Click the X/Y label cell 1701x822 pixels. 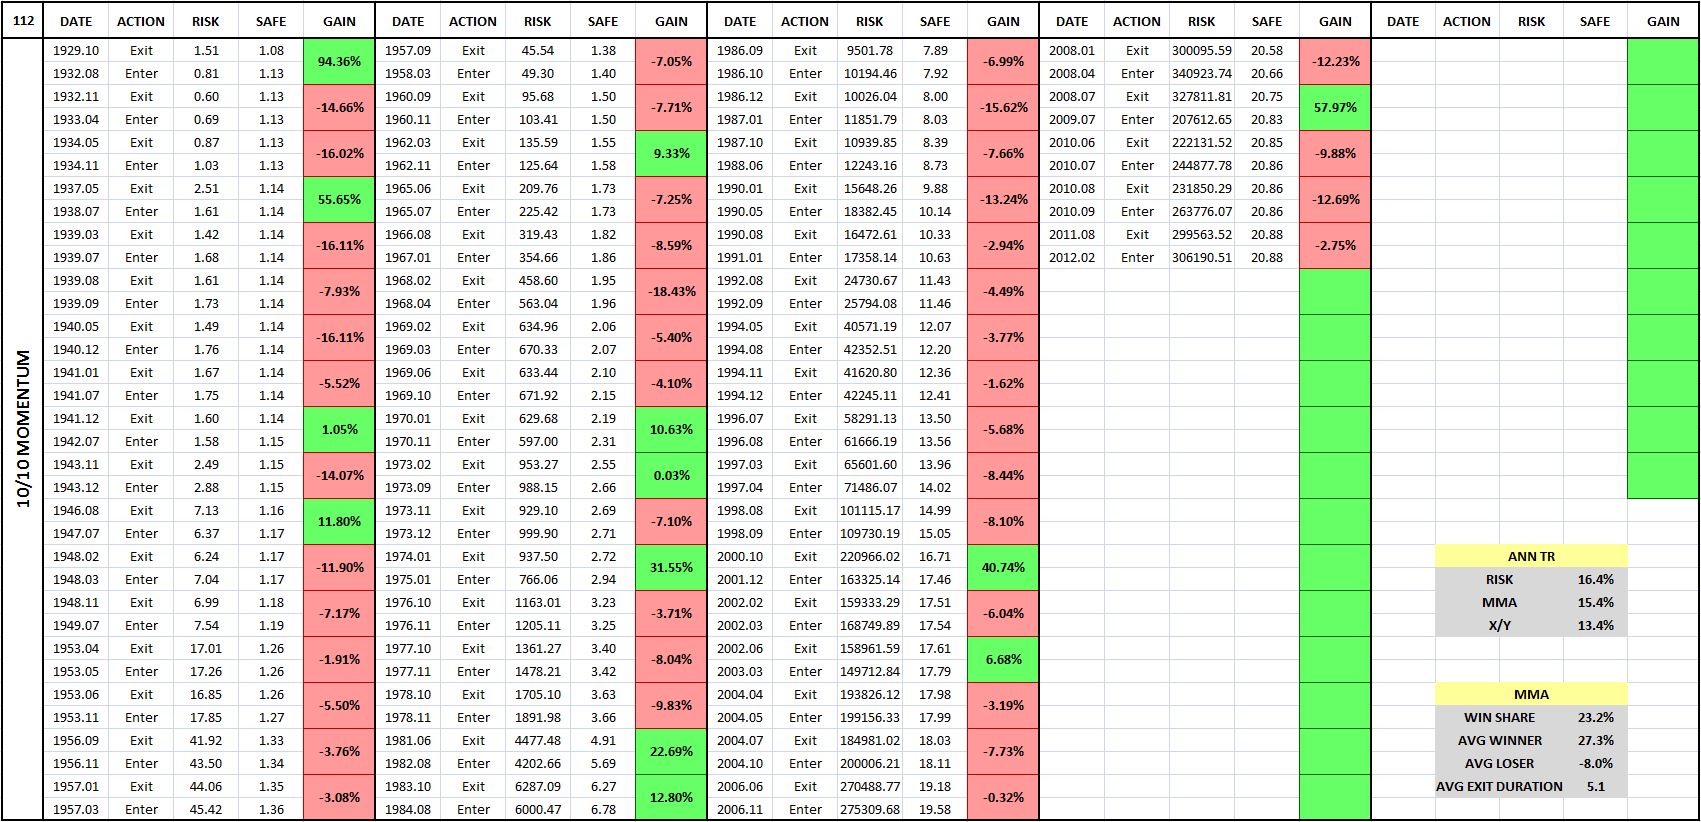1499,626
